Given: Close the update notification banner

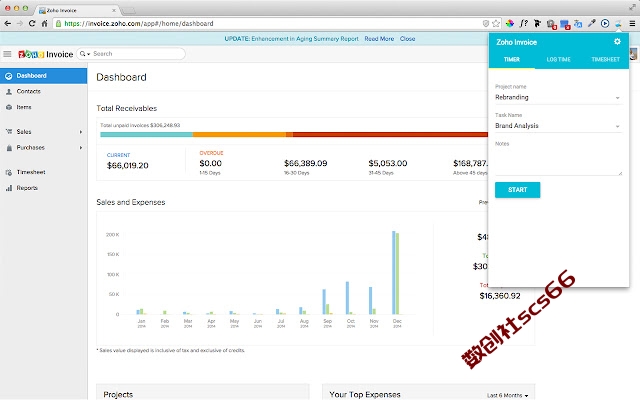Looking at the screenshot, I should tap(407, 39).
